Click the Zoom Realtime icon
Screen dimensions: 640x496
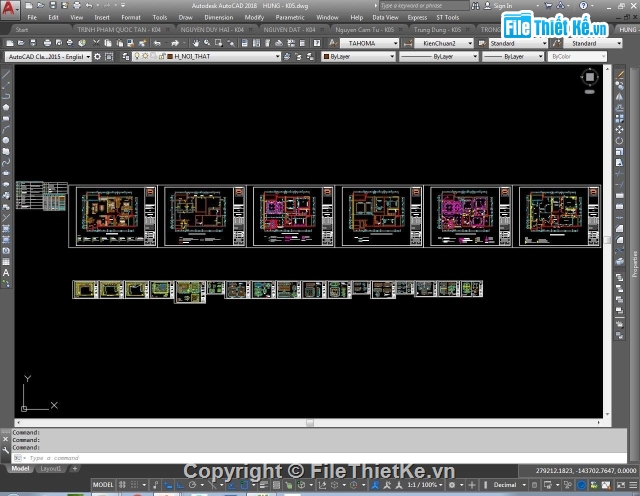[207, 43]
